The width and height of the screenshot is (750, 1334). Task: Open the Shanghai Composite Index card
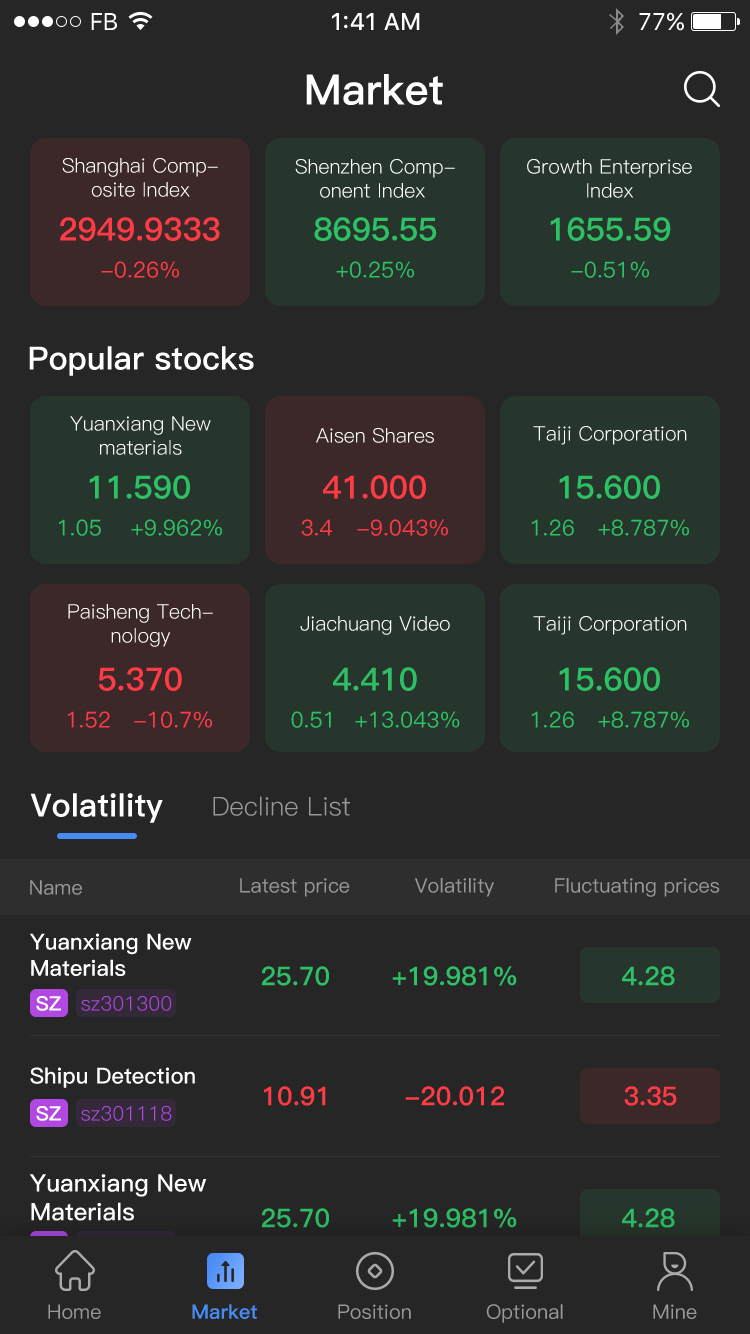[140, 221]
